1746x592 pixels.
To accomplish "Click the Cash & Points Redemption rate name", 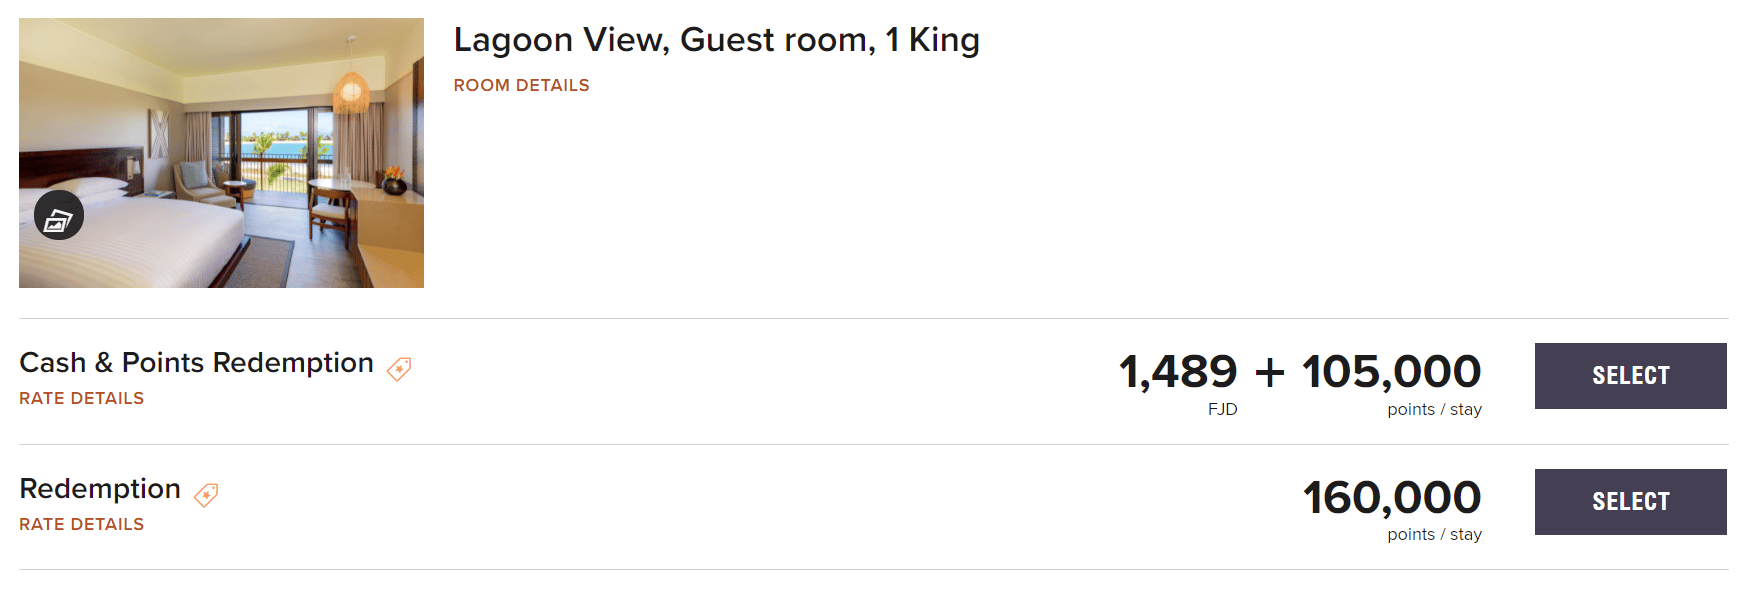I will click(x=196, y=362).
